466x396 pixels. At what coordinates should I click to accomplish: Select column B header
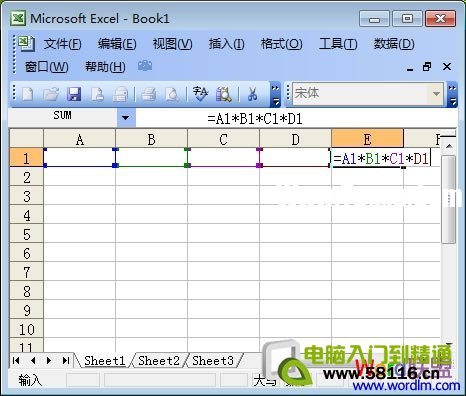152,139
